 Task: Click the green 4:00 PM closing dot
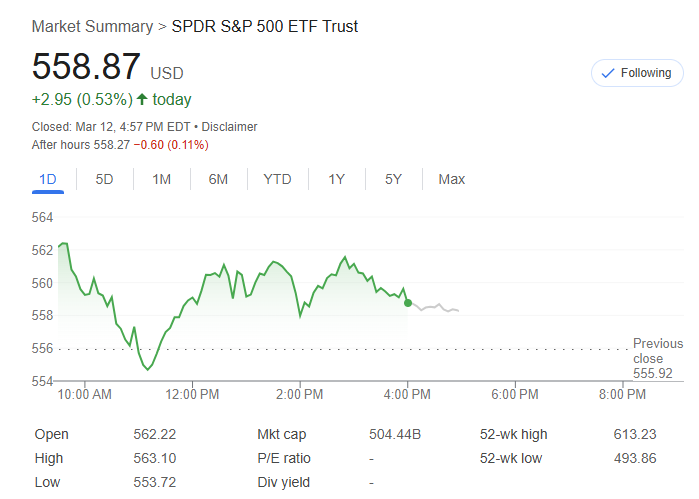click(x=408, y=302)
